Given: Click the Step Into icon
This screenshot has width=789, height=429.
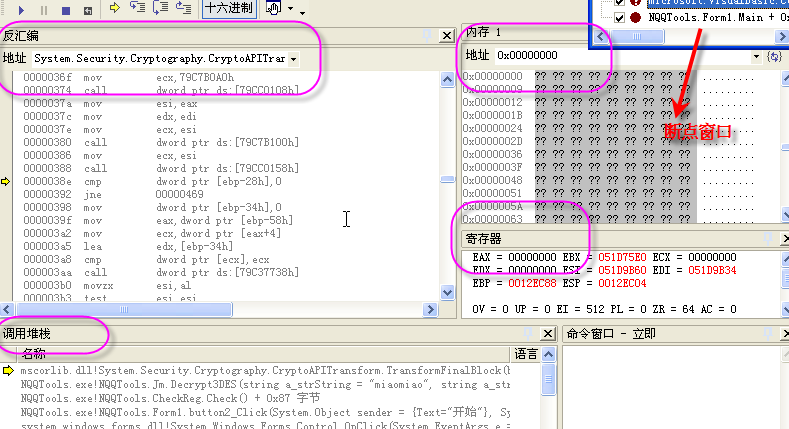Looking at the screenshot, I should point(137,9).
